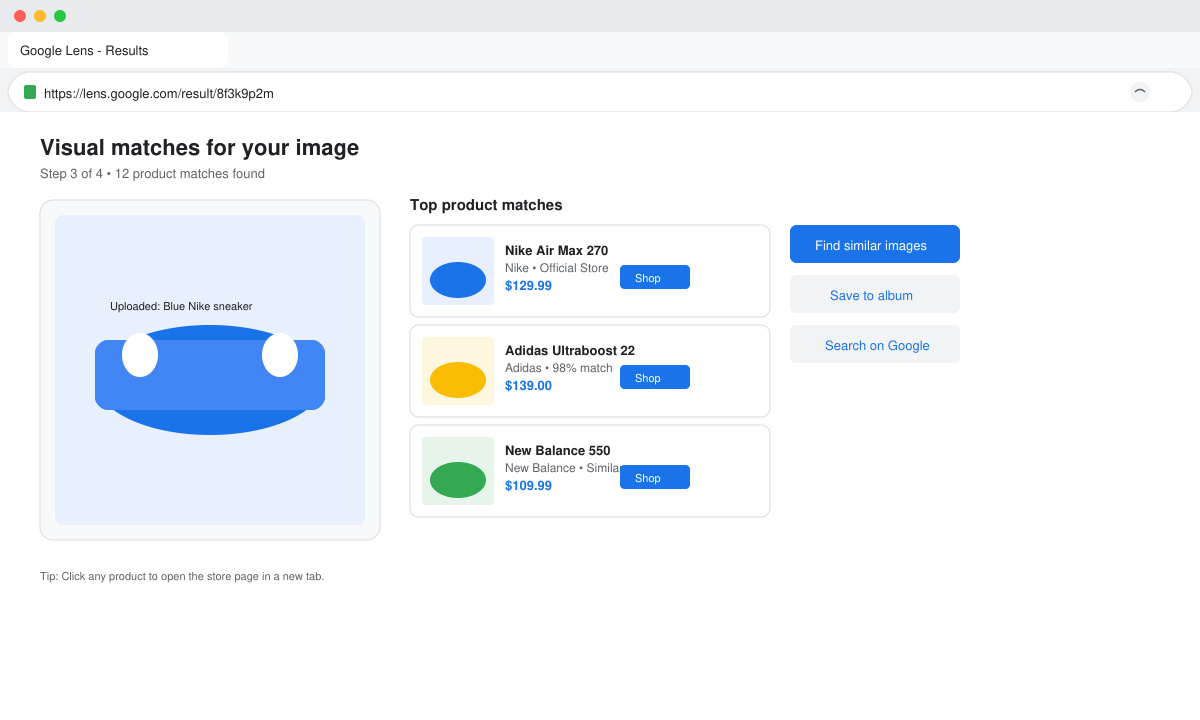The height and width of the screenshot is (720, 1200).
Task: Click the 'Visual matches for your image' heading
Action: coord(199,147)
